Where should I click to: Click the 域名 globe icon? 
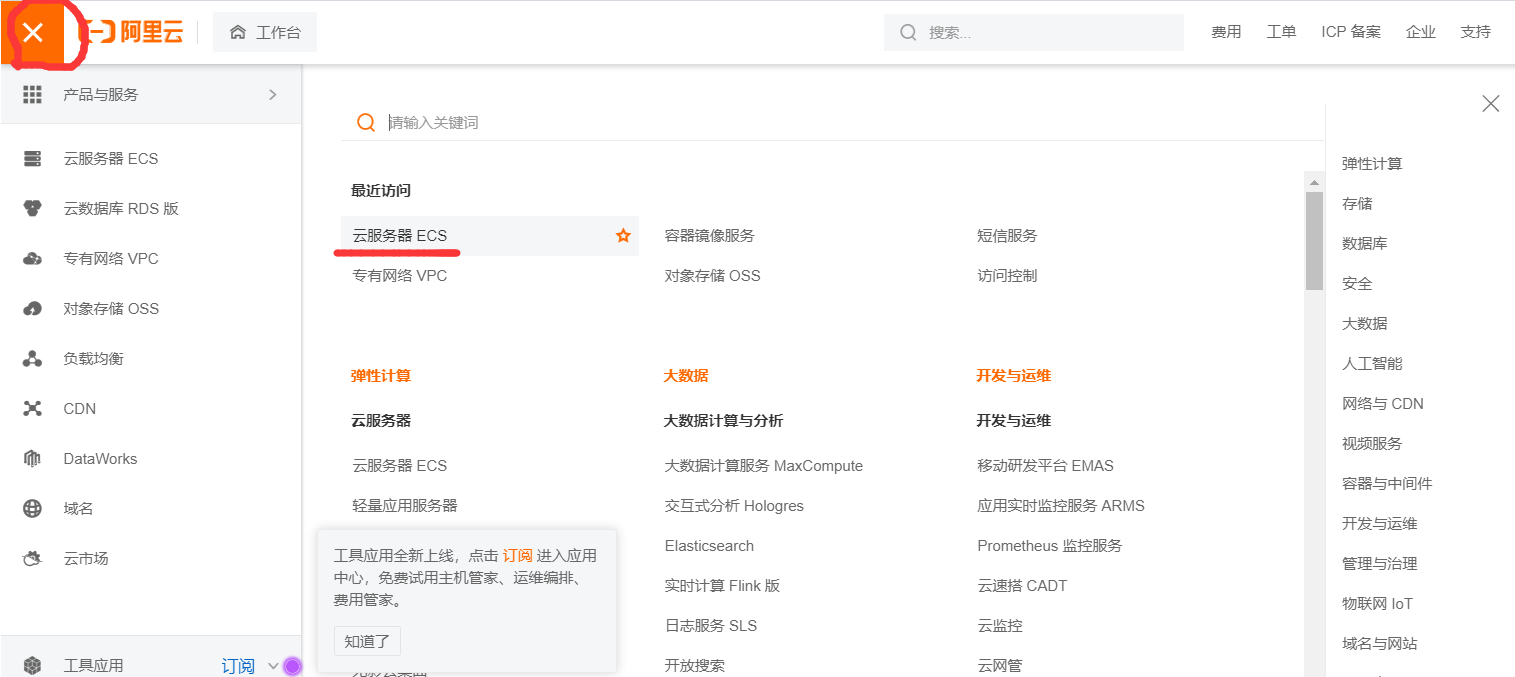pos(32,508)
